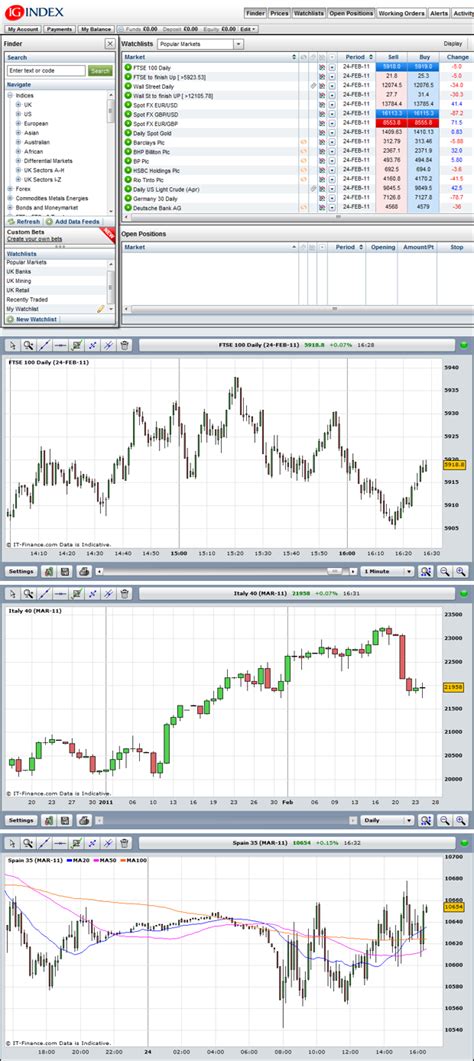Viewport: 474px width, 1061px height.
Task: Click the trash icon in FTSE 100 chart toolbar
Action: 124,345
